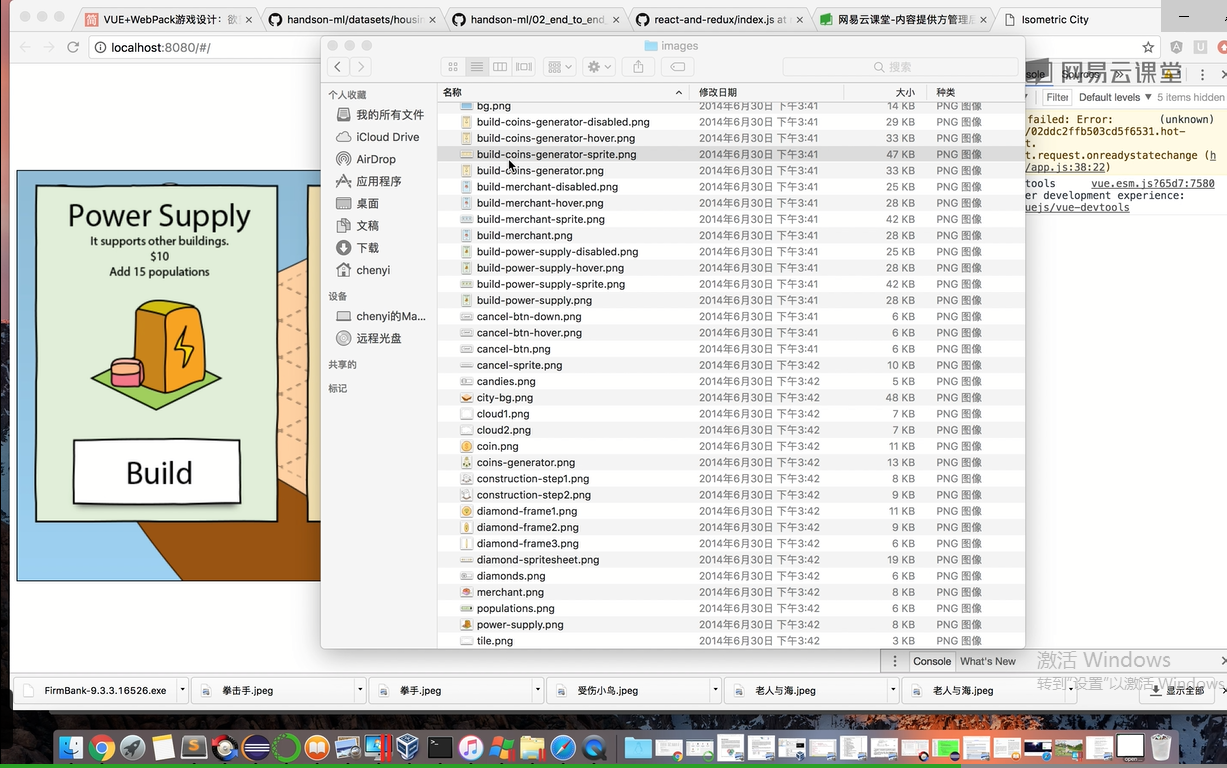Select tile.png file
Screen dimensions: 1227x768
[x=731, y=641]
